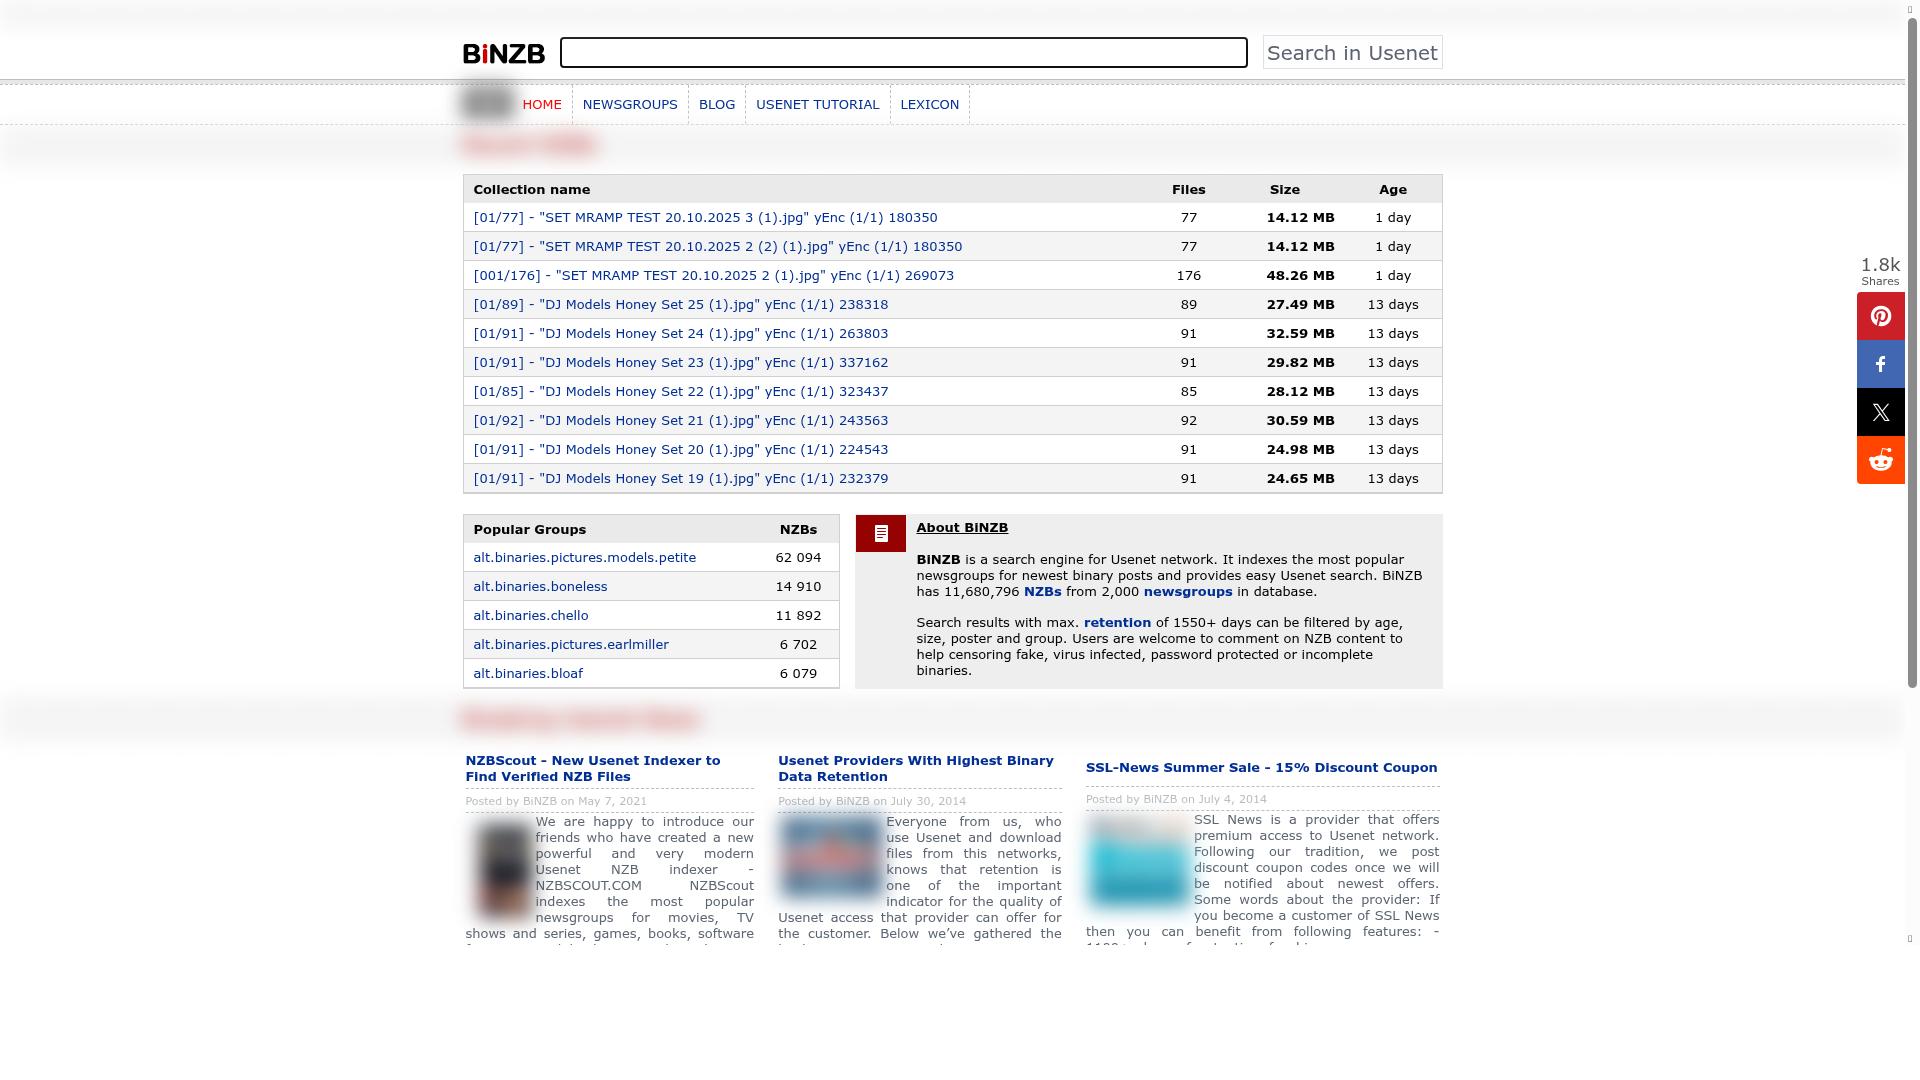Share the page on X
This screenshot has width=1920, height=1080.
[x=1880, y=412]
